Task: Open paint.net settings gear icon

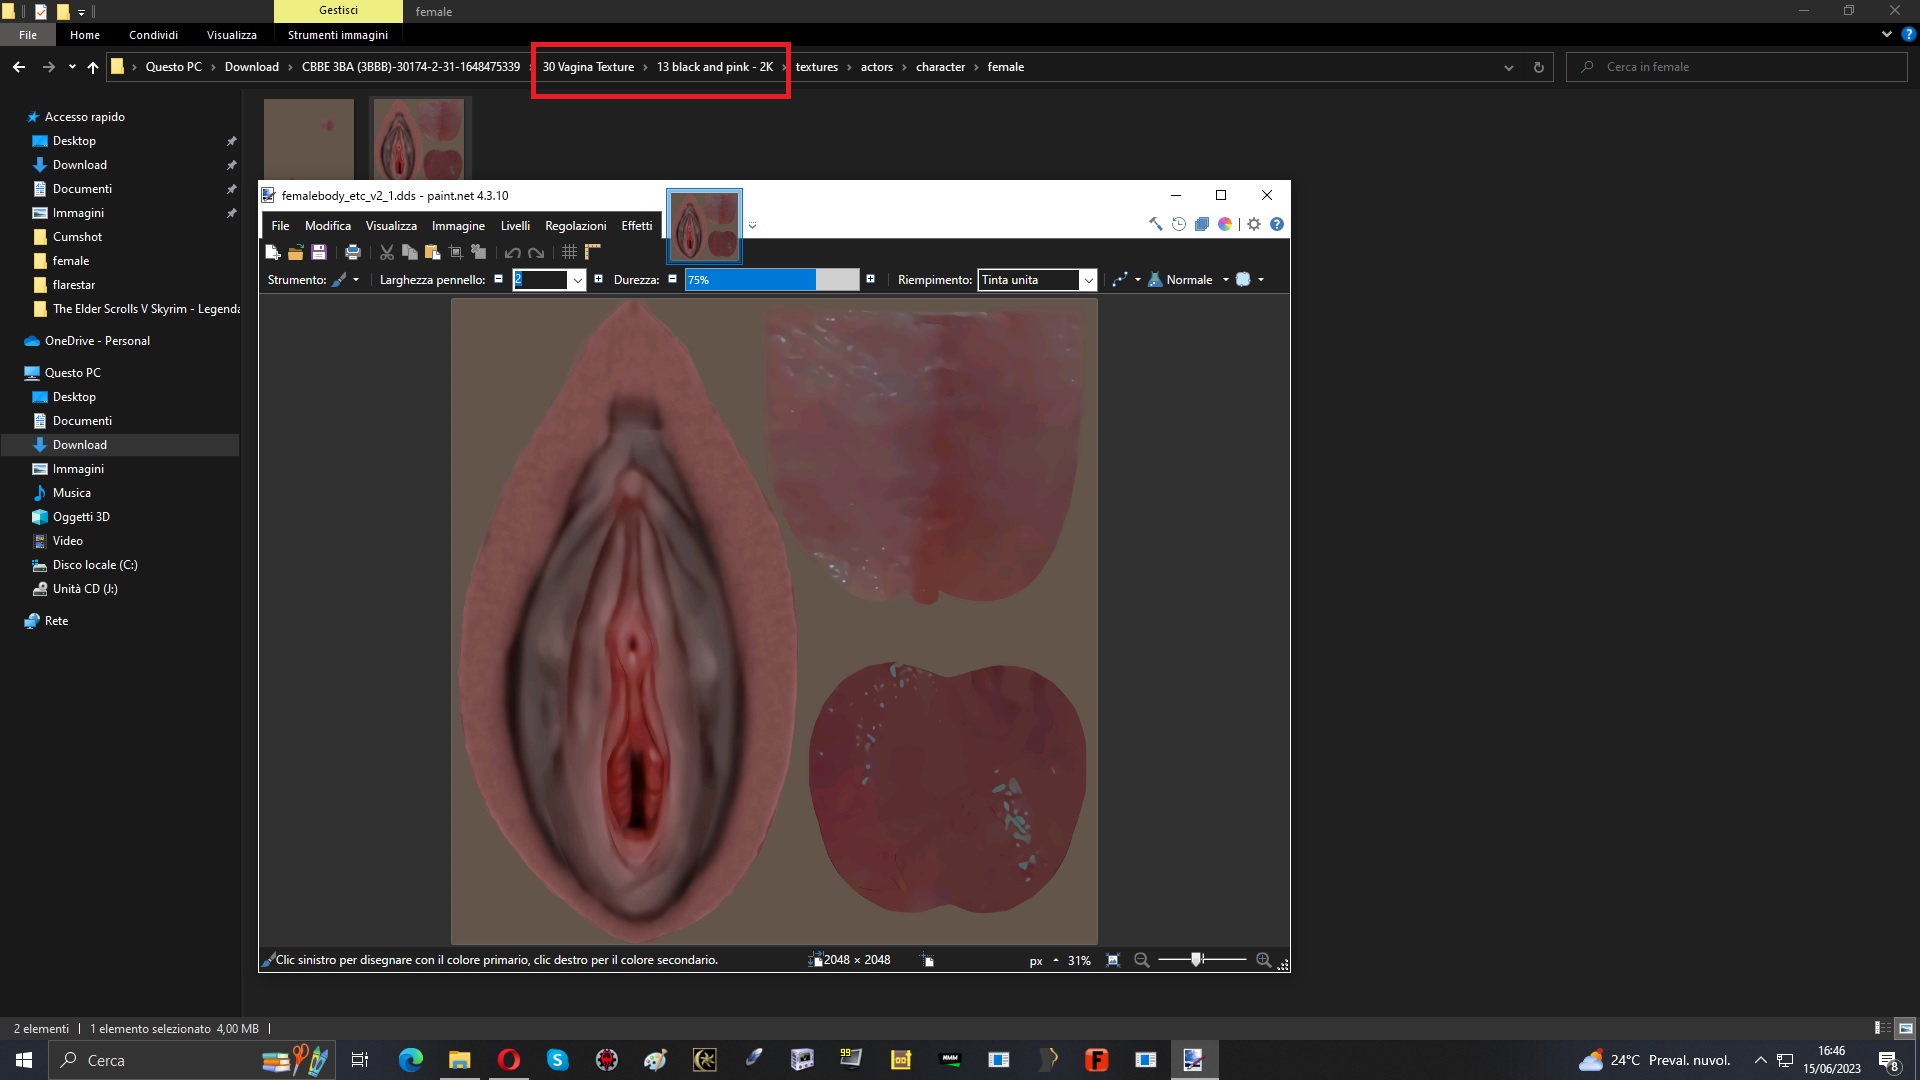Action: [x=1254, y=225]
